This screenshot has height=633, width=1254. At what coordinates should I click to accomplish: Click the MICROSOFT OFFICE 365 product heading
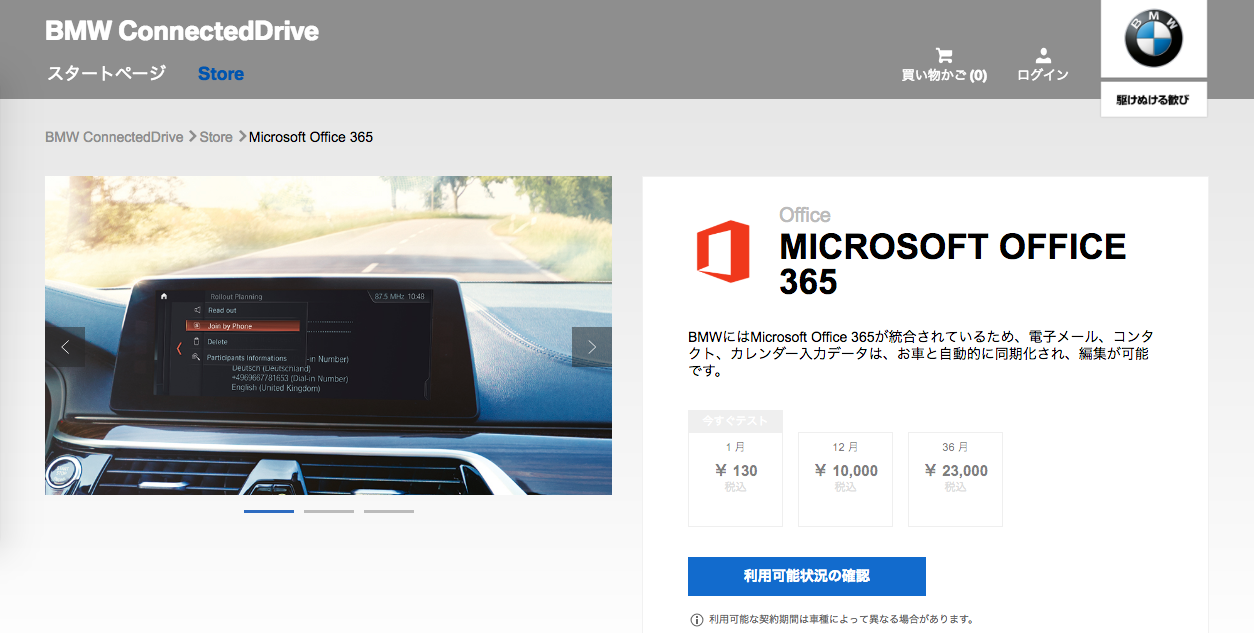point(953,264)
